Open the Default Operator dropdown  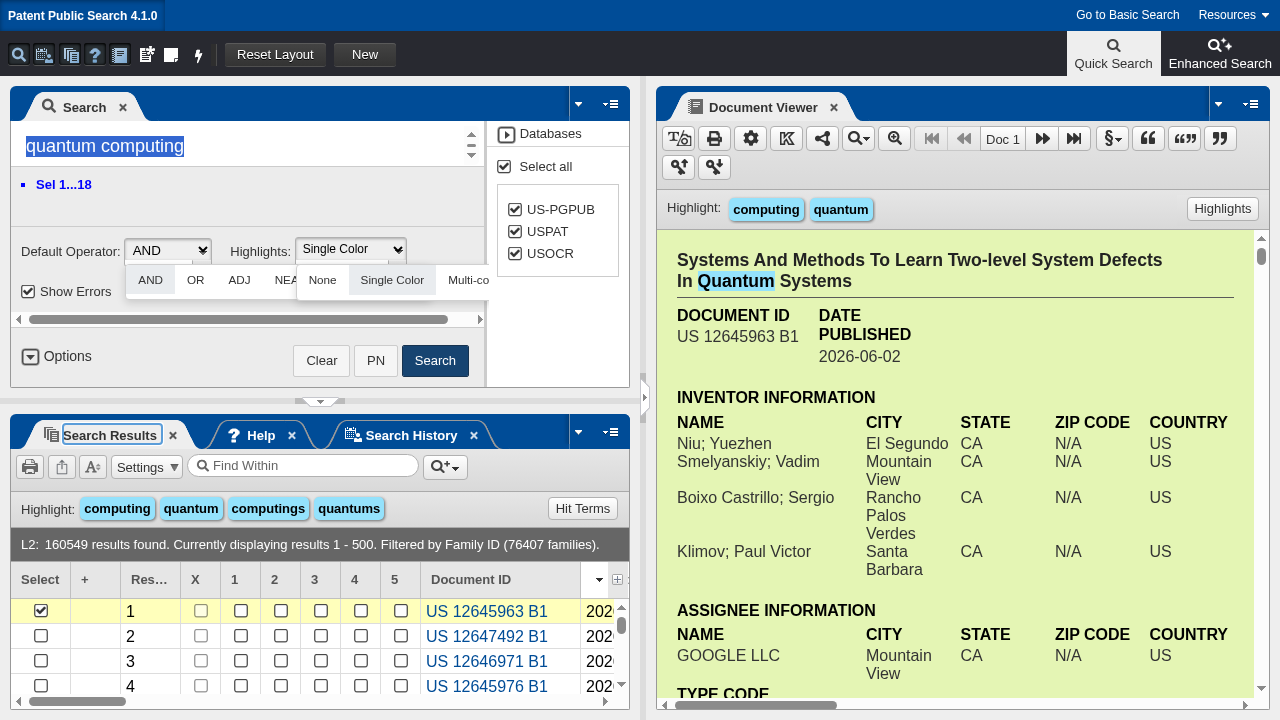(x=168, y=250)
